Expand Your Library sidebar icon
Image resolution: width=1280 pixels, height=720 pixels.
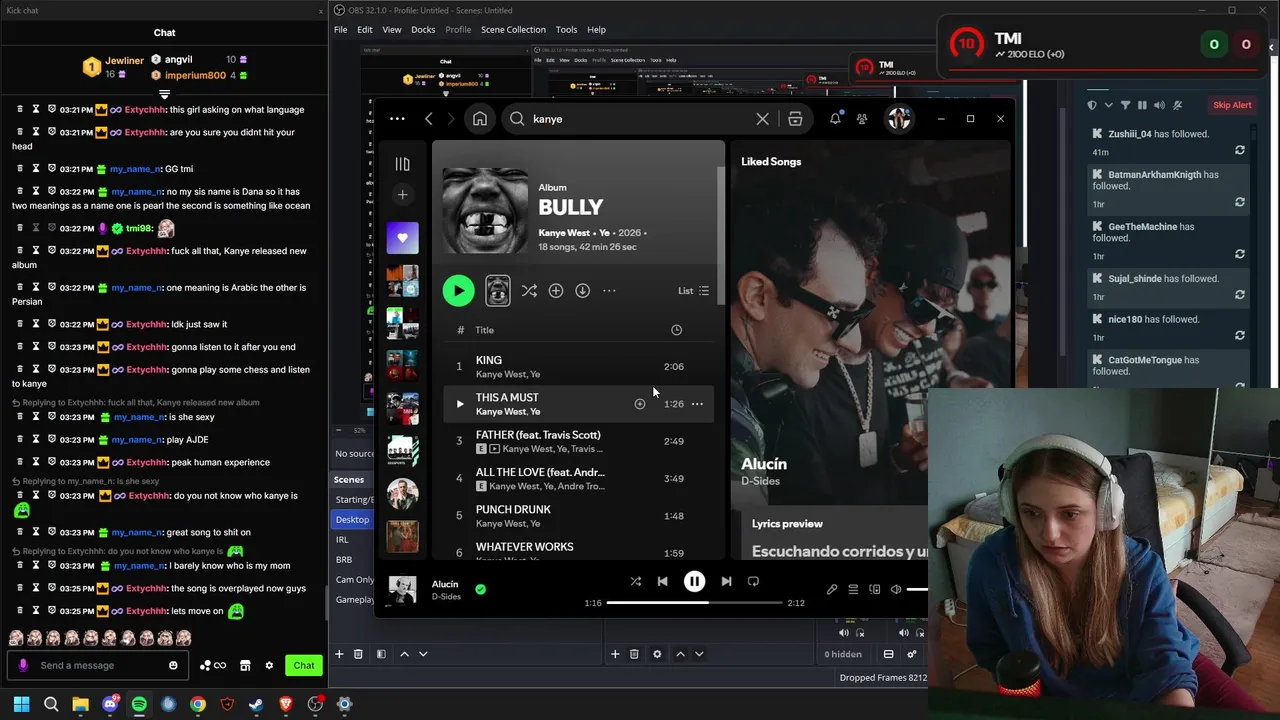(x=402, y=164)
